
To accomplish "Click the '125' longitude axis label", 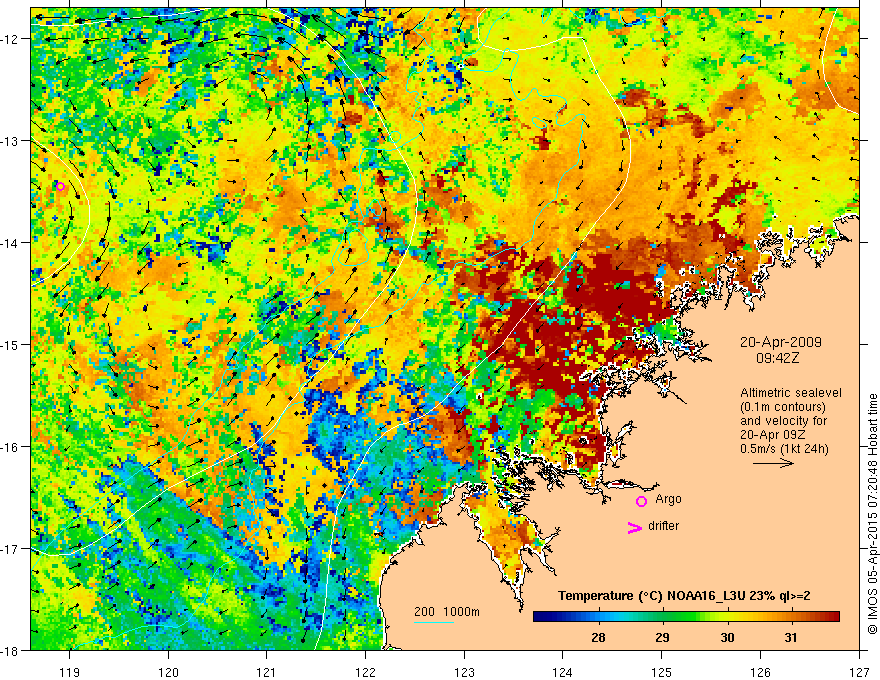I will [x=662, y=672].
